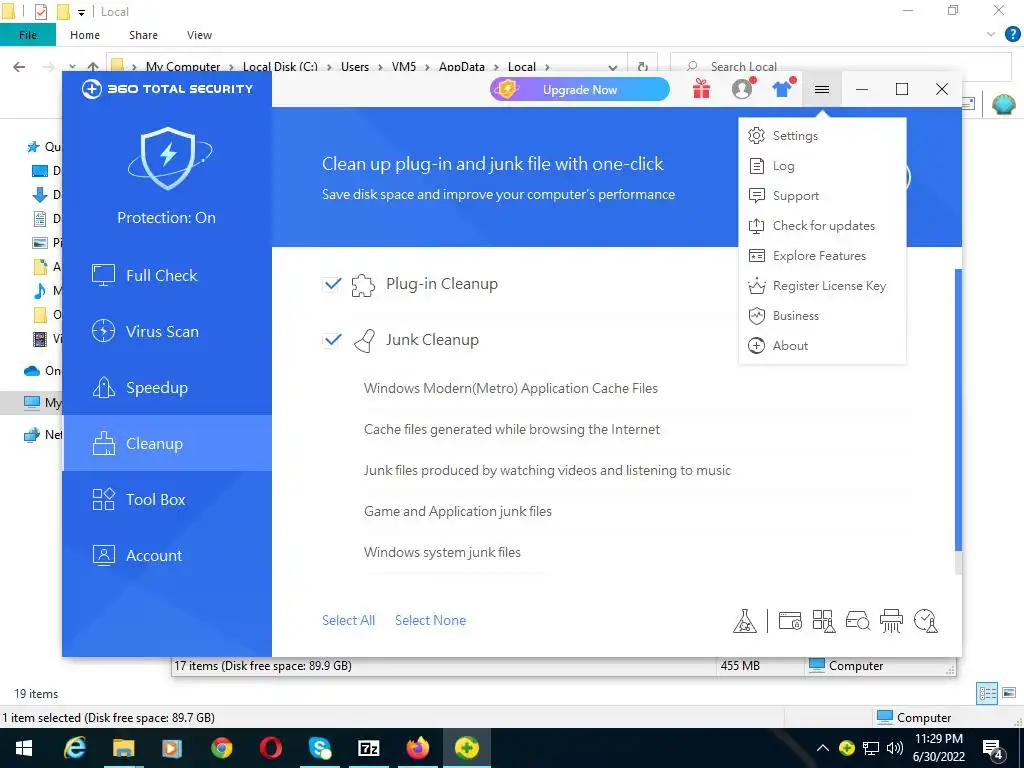The height and width of the screenshot is (768, 1024).
Task: Click Select None link
Action: [x=430, y=620]
